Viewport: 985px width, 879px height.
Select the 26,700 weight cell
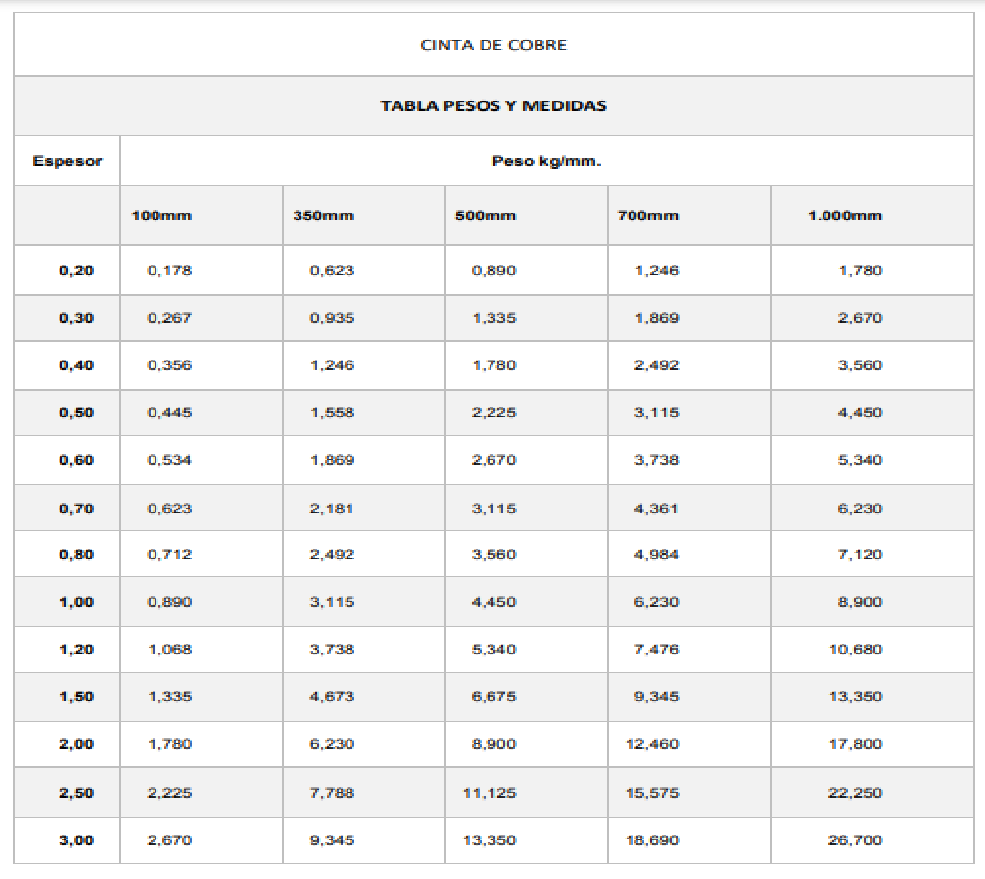[855, 840]
